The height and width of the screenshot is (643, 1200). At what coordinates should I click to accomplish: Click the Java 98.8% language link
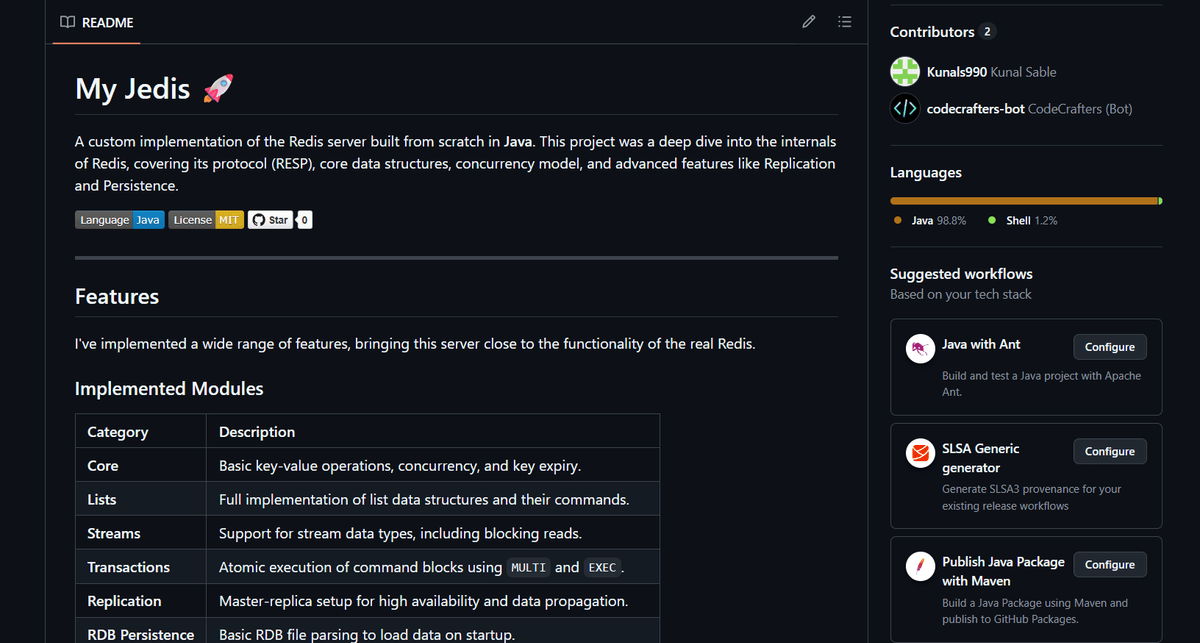click(x=937, y=220)
